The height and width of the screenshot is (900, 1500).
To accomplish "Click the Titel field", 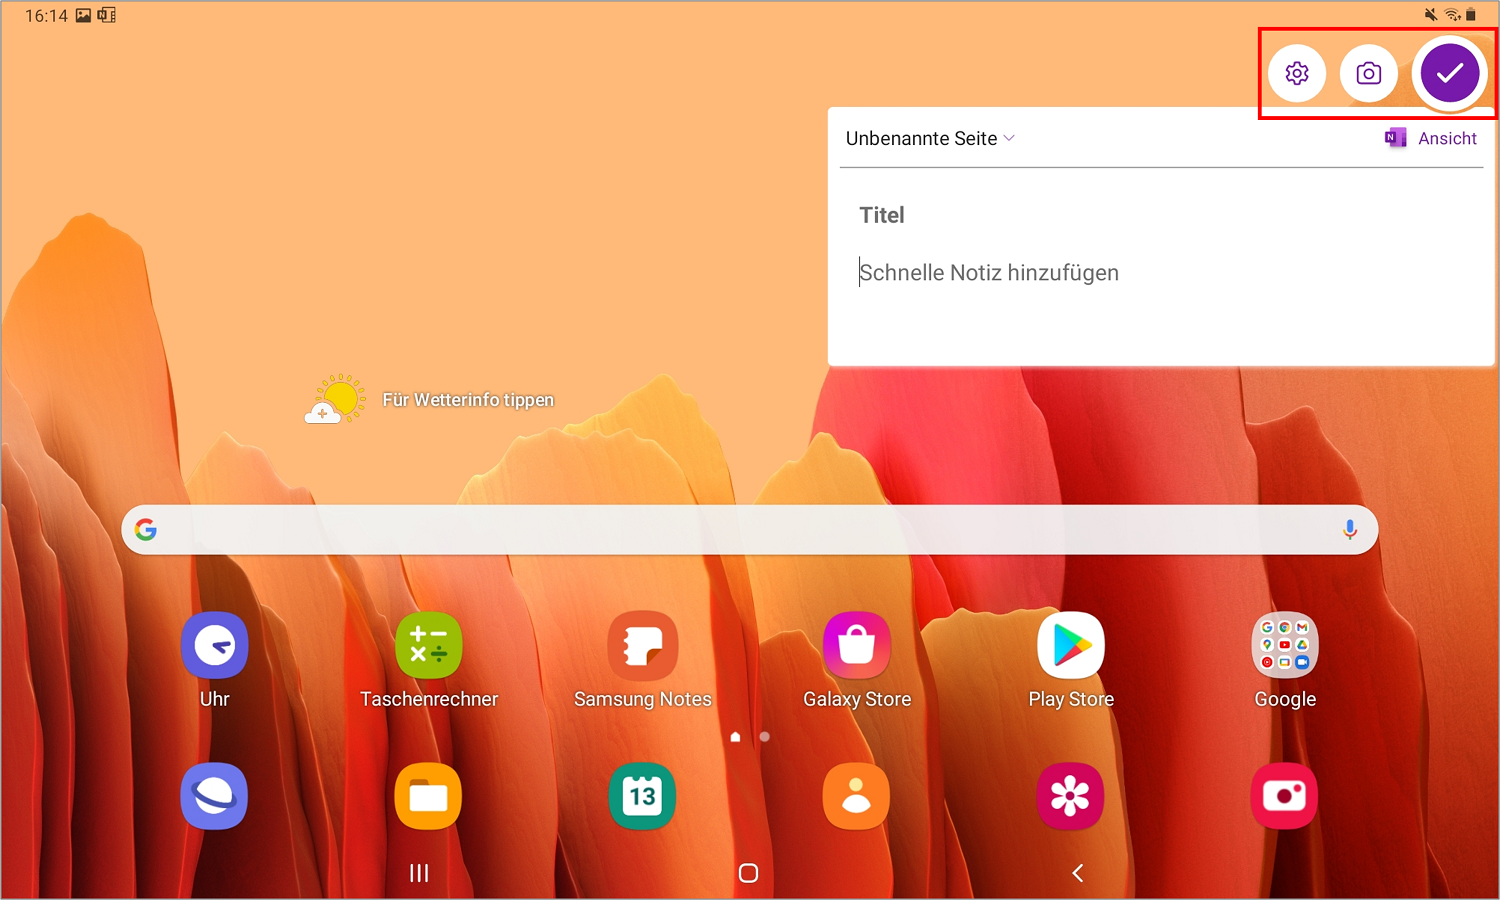I will [882, 215].
